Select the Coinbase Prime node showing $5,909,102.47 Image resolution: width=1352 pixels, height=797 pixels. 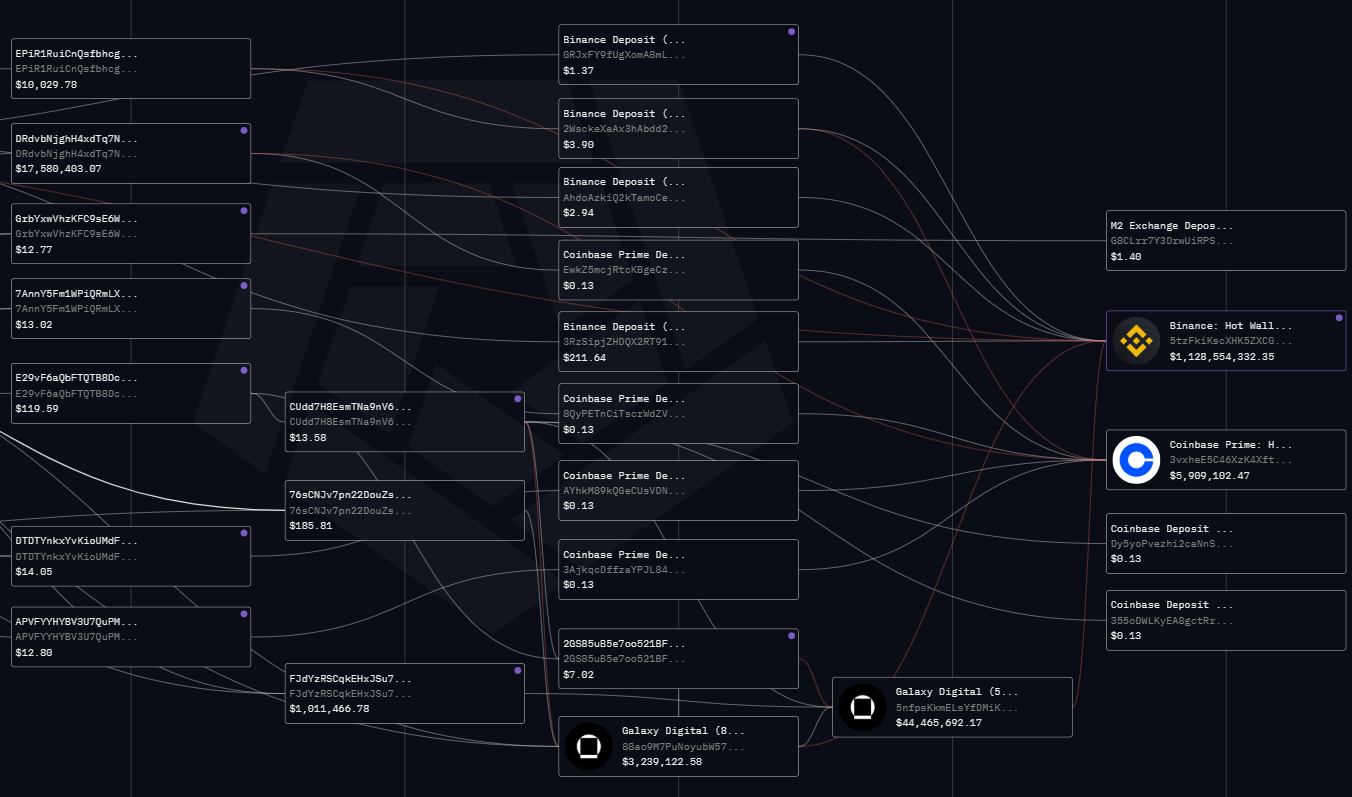[1225, 459]
